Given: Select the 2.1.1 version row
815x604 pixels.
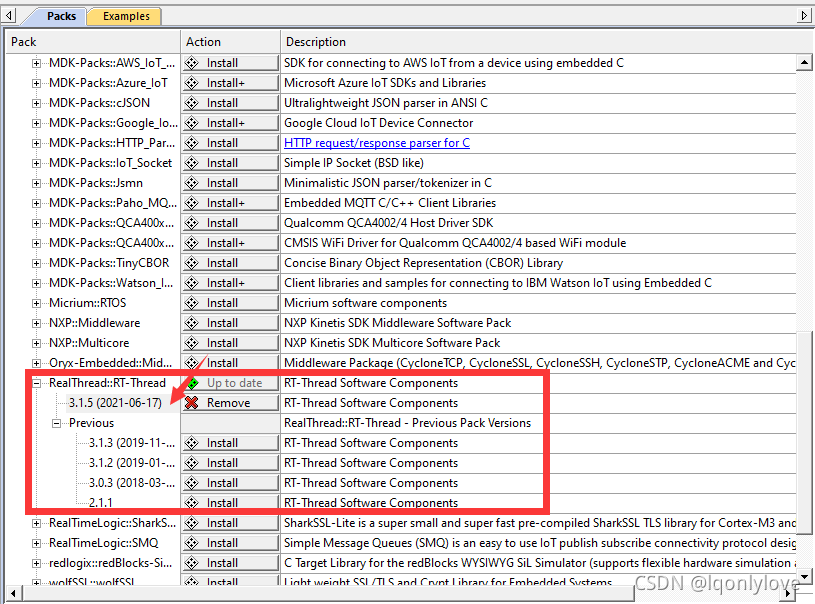Looking at the screenshot, I should (100, 503).
